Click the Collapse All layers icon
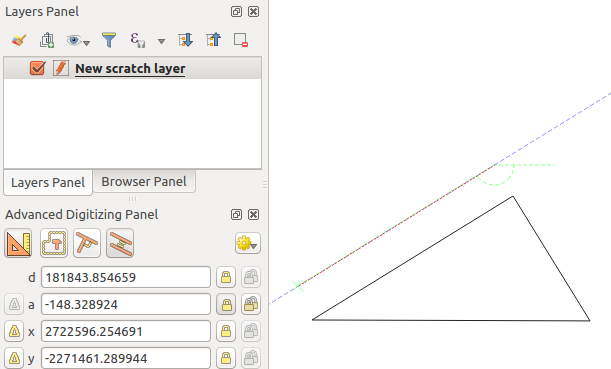 214,40
